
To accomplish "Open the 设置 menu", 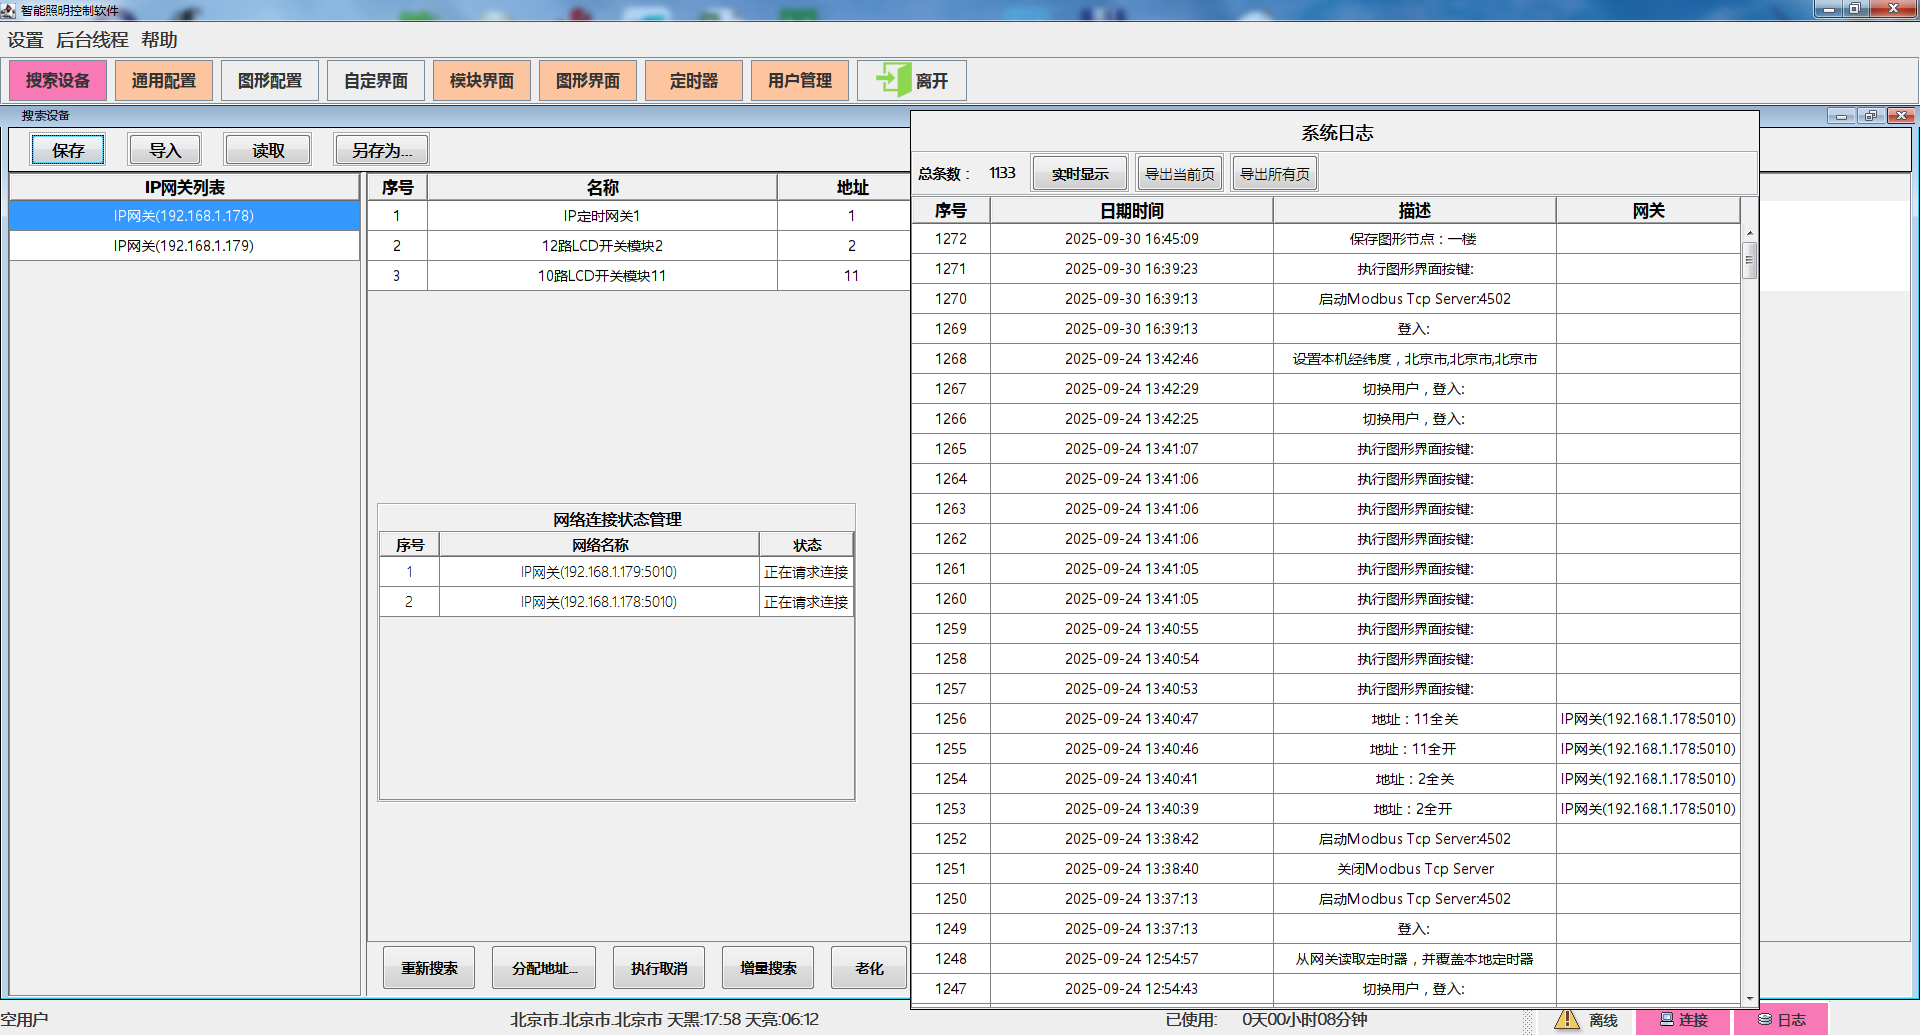I will point(26,40).
